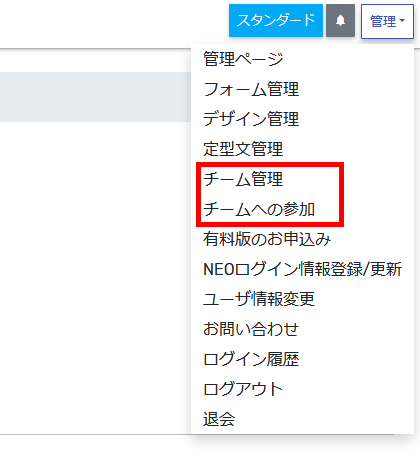Open チーム管理 in highlighted box
Viewport: 420px width, 471px height.
click(243, 179)
